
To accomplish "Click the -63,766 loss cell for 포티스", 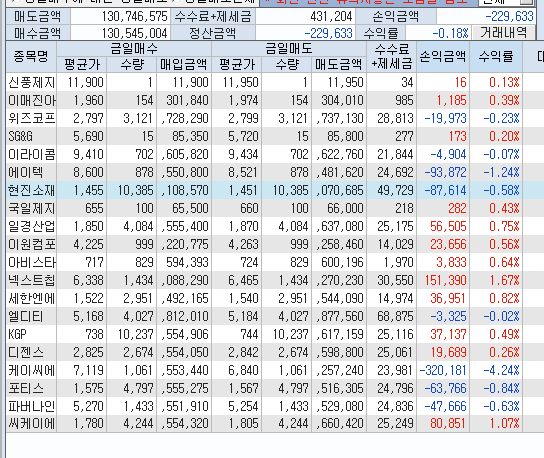I will pos(443,389).
